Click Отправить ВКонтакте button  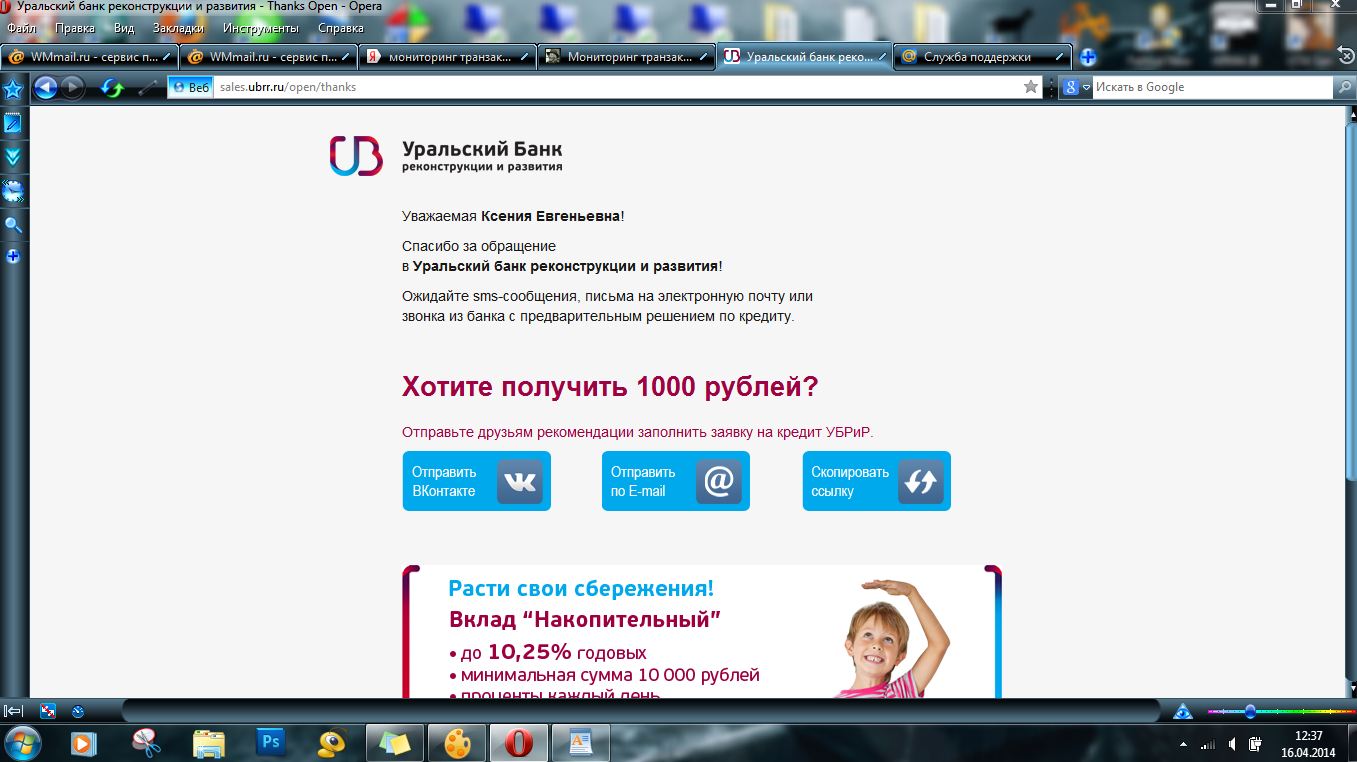[x=477, y=481]
